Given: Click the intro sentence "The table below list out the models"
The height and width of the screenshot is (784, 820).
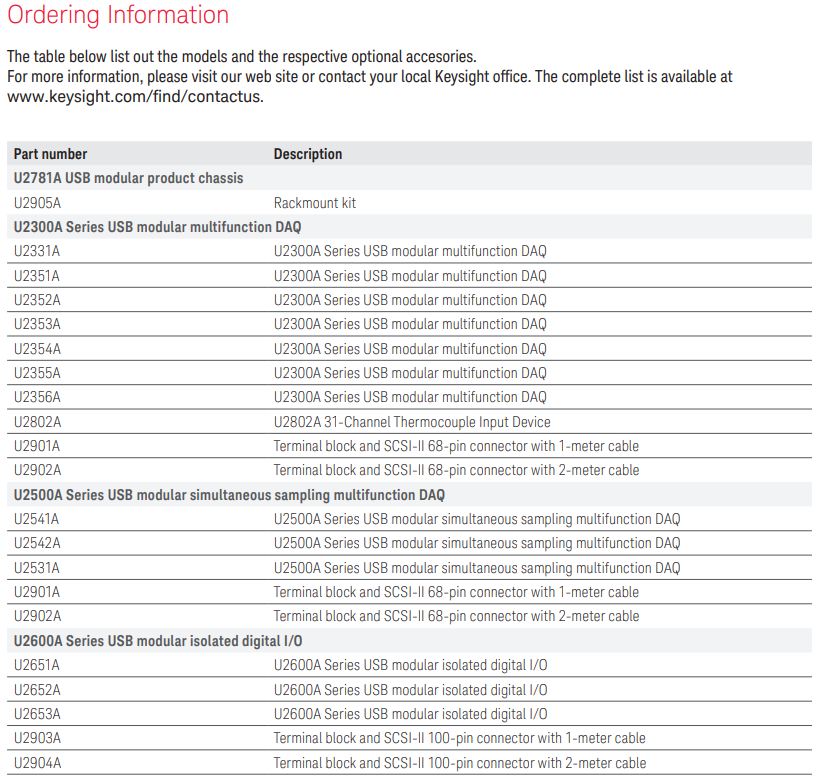Looking at the screenshot, I should (x=242, y=56).
